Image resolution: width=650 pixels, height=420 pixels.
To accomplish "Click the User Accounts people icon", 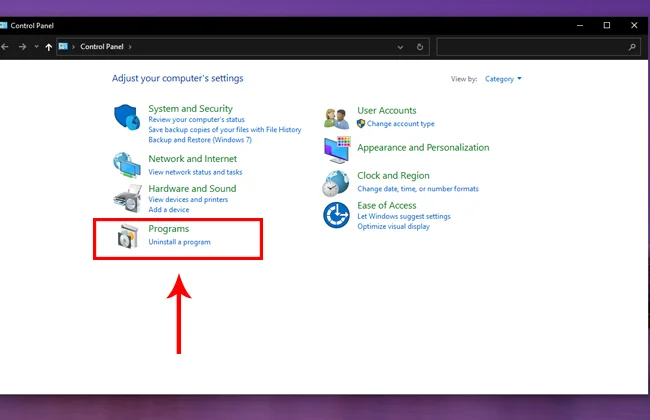I will pyautogui.click(x=336, y=118).
